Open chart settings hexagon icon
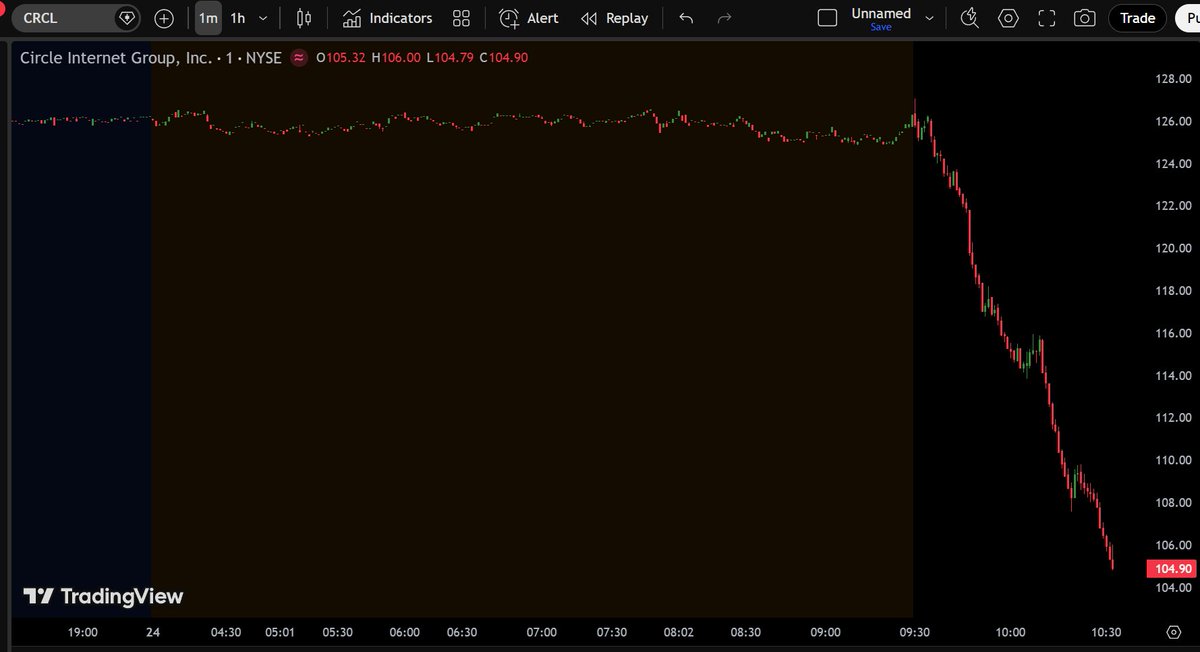Image resolution: width=1200 pixels, height=652 pixels. tap(1008, 18)
